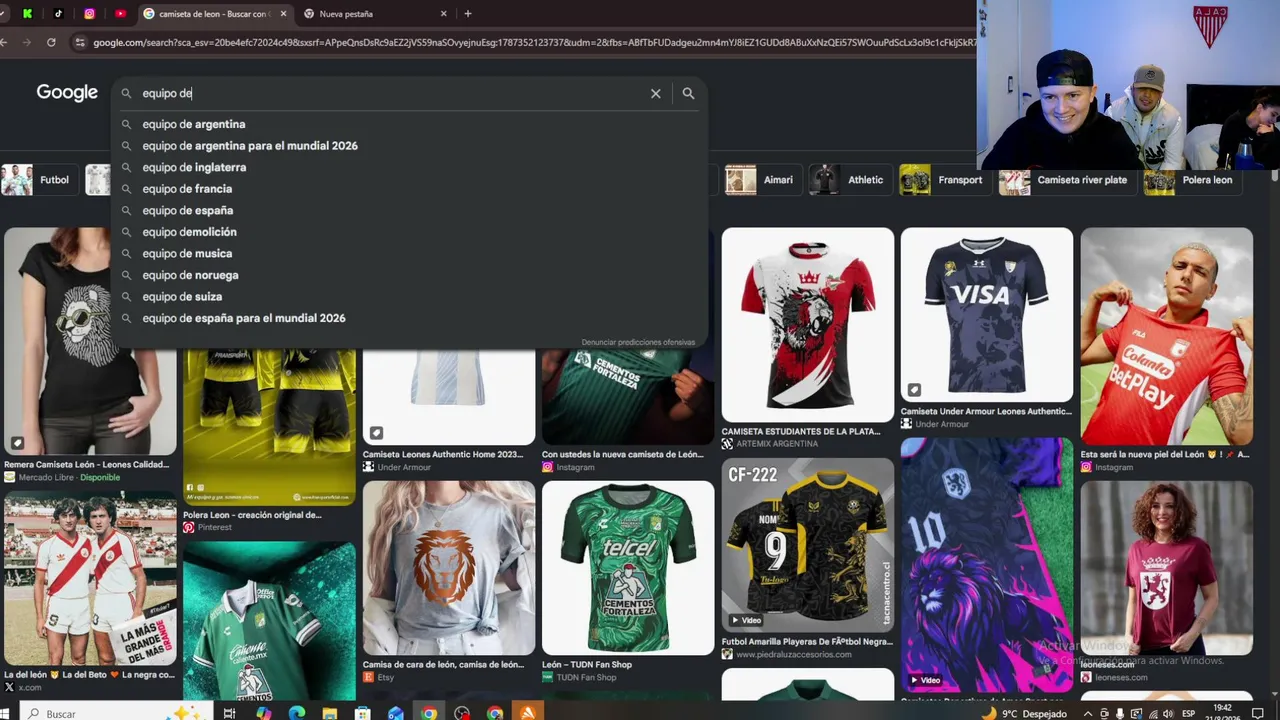Image resolution: width=1280 pixels, height=720 pixels.
Task: Click the 'ARTEMIX ARGENTINA' source label
Action: click(776, 443)
